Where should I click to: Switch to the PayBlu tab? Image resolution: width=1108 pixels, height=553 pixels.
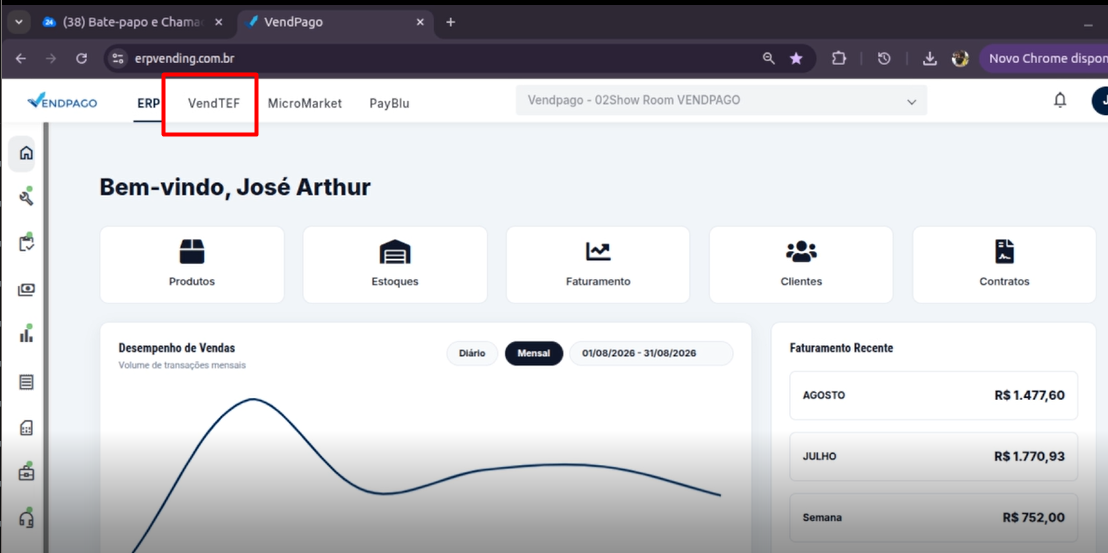(389, 104)
